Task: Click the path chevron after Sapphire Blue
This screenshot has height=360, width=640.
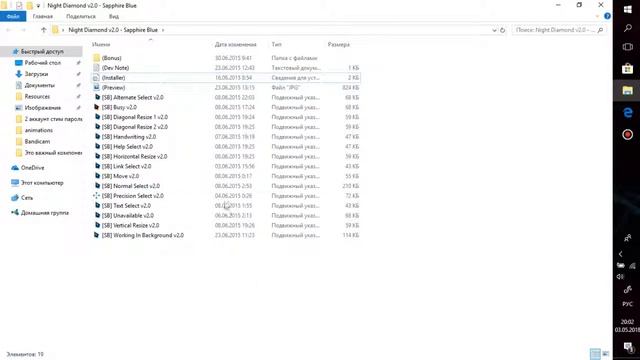Action: 162,30
